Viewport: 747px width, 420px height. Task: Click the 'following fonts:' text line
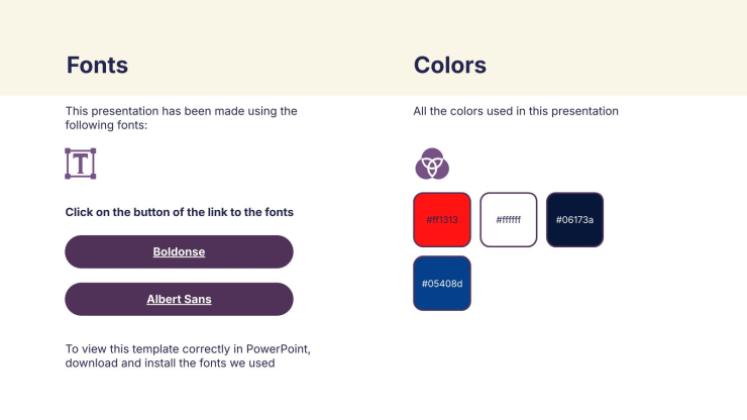(106, 125)
